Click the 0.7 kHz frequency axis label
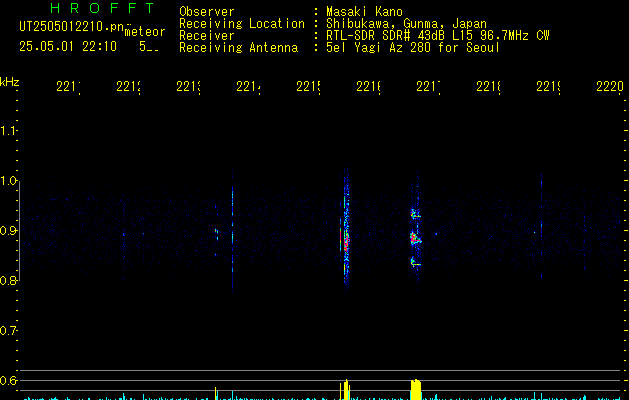Viewport: 629px width, 400px height. (8, 331)
